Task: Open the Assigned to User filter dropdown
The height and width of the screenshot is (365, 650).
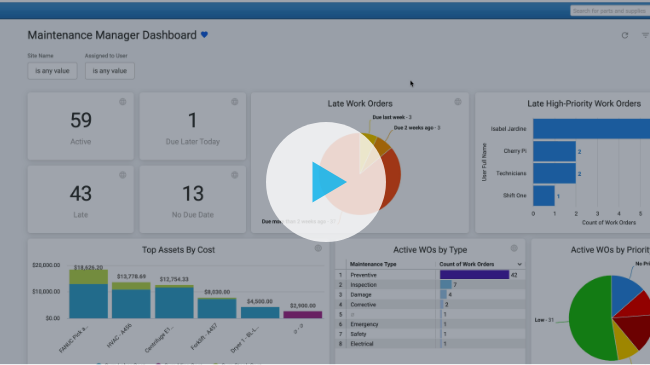Action: (x=110, y=71)
